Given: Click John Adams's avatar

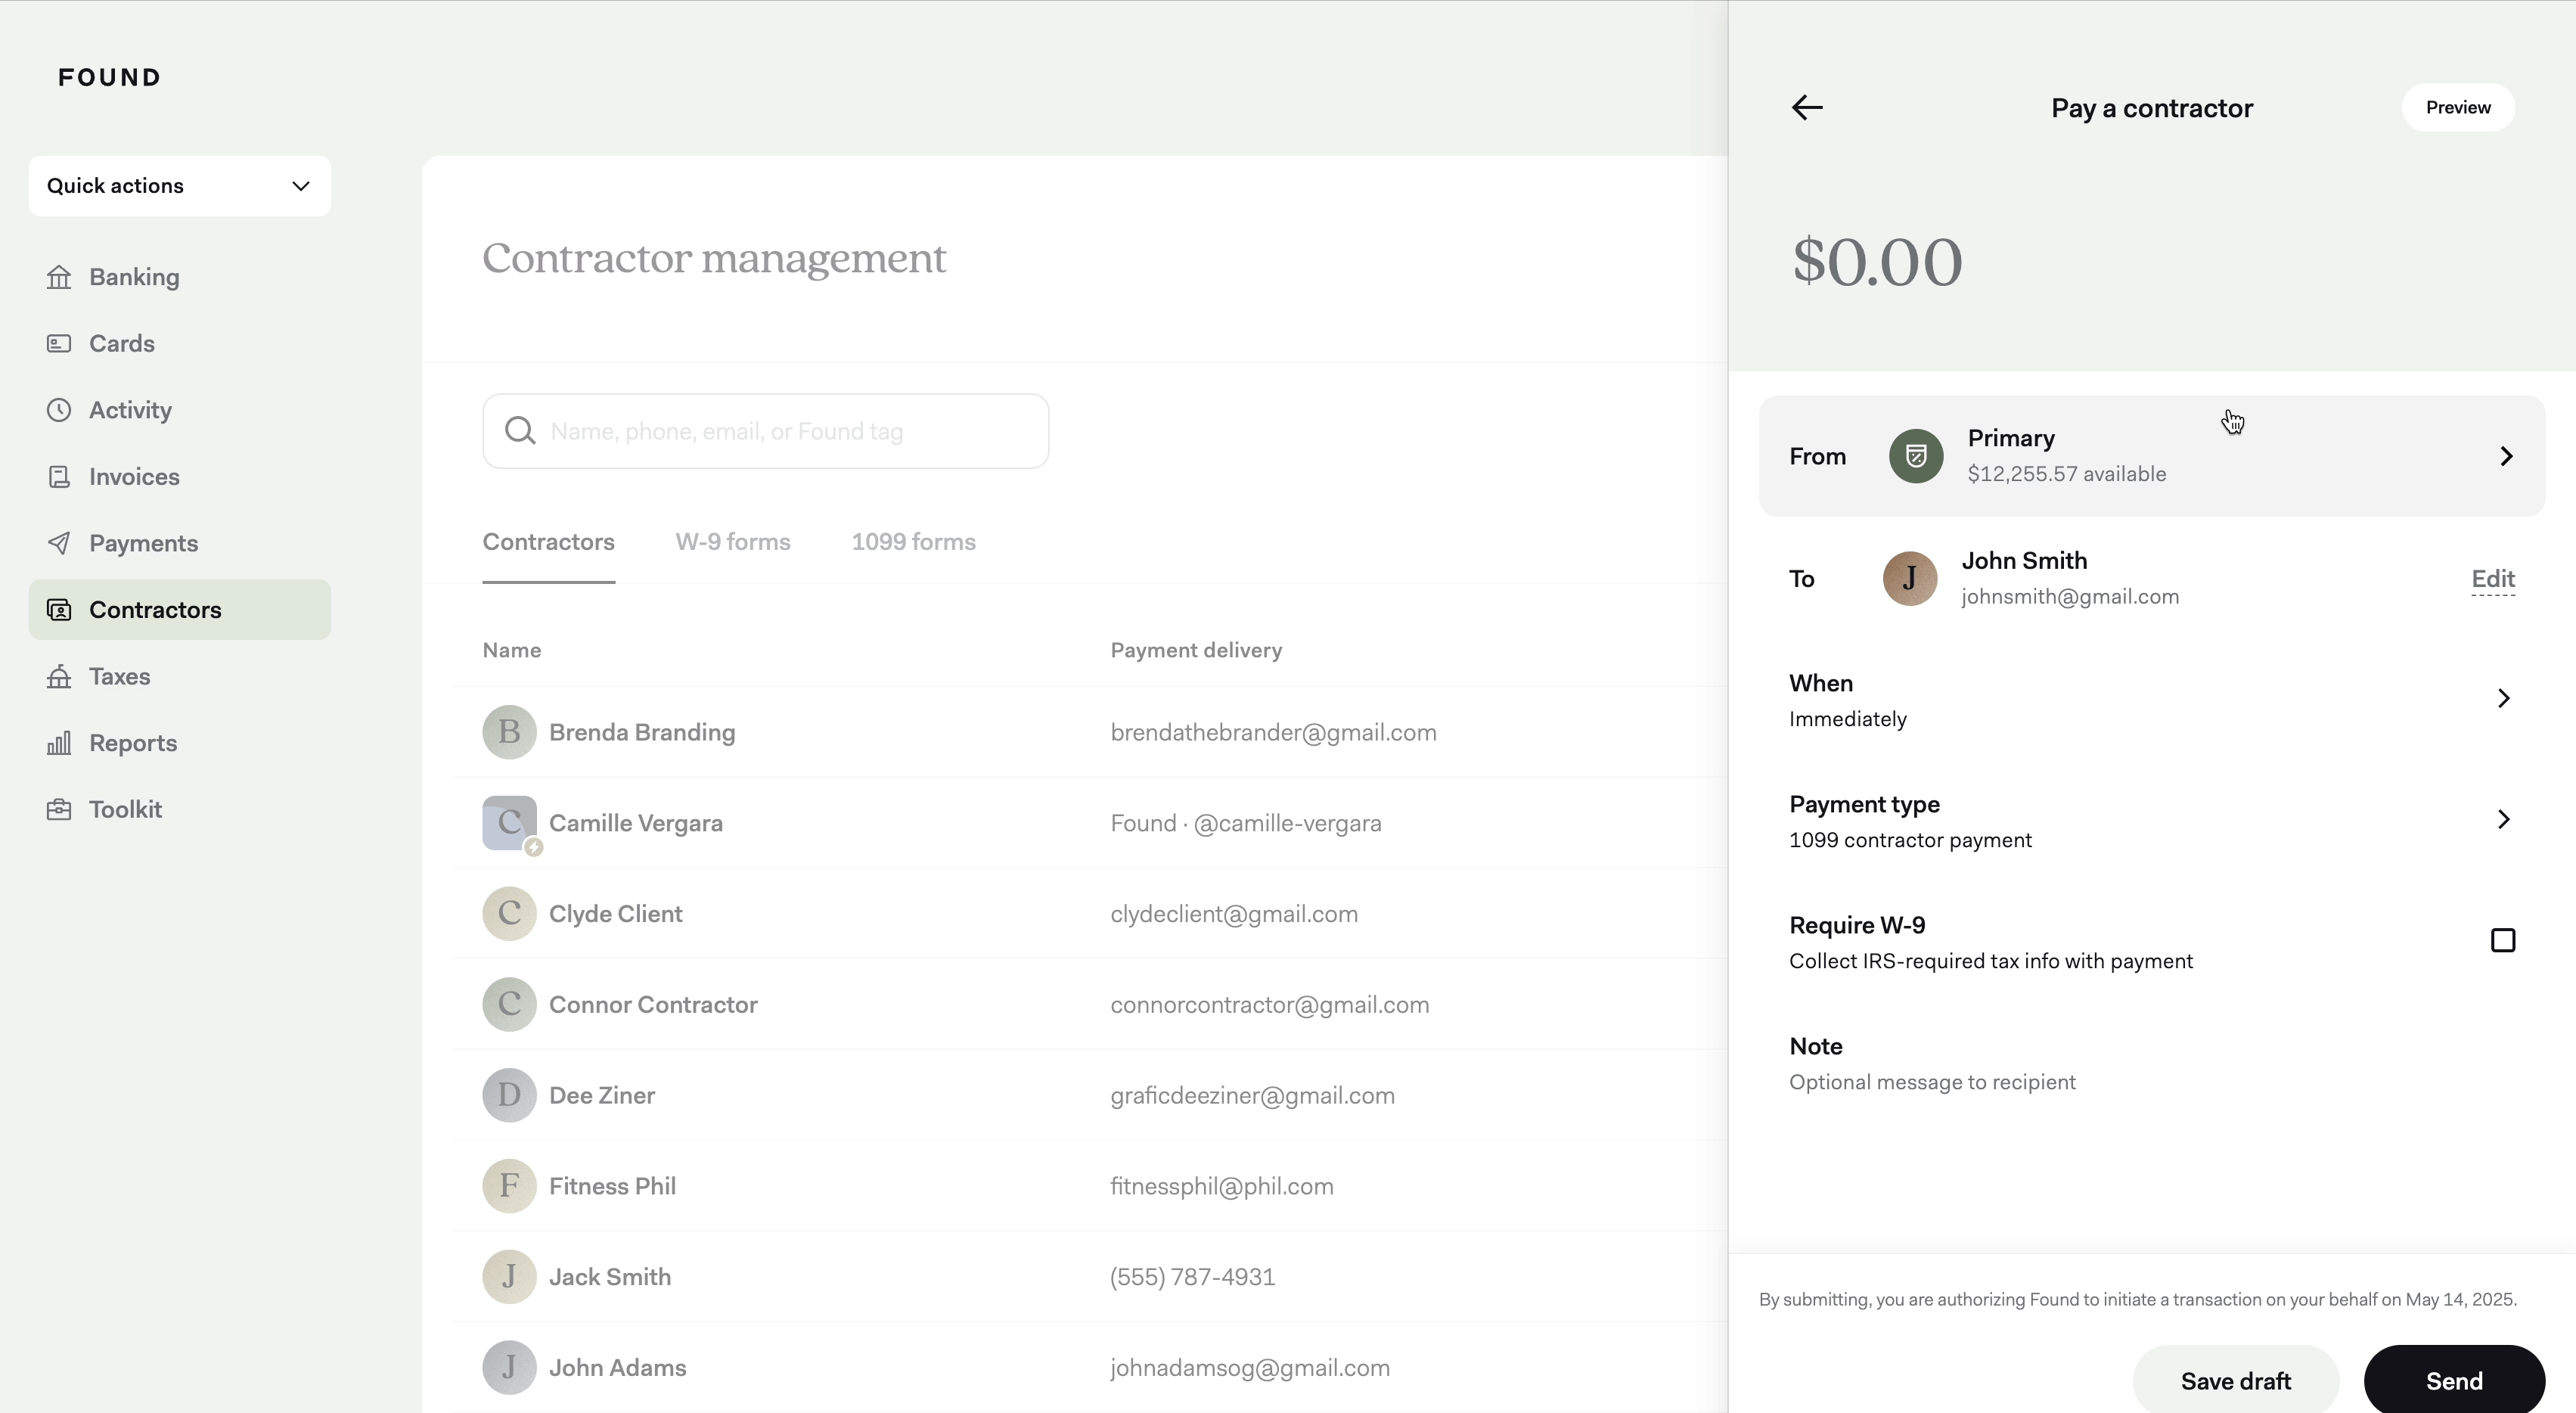Looking at the screenshot, I should point(509,1368).
